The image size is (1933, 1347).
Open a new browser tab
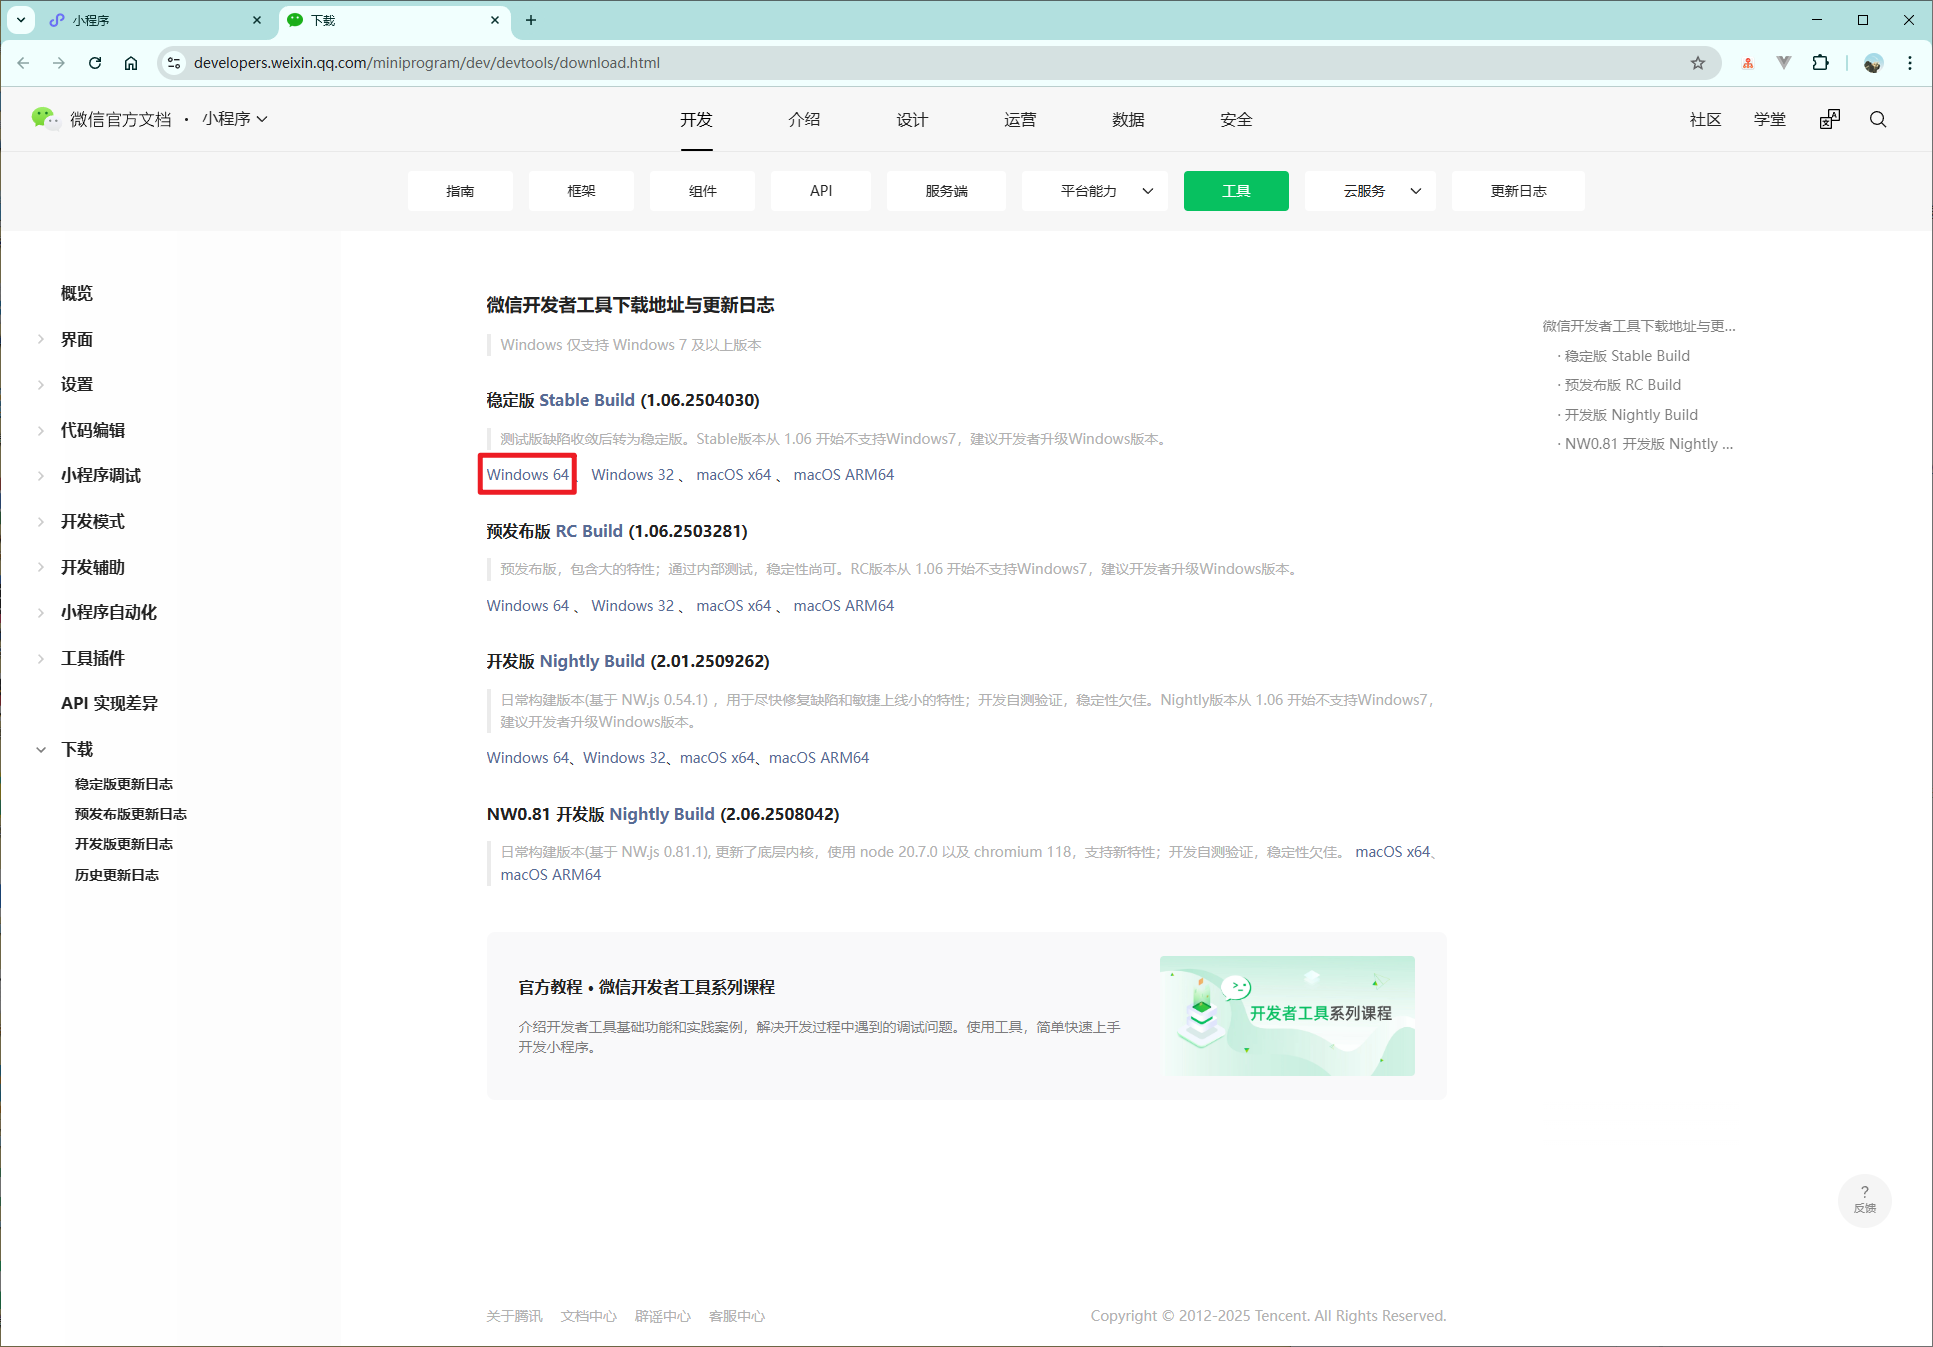tap(531, 20)
